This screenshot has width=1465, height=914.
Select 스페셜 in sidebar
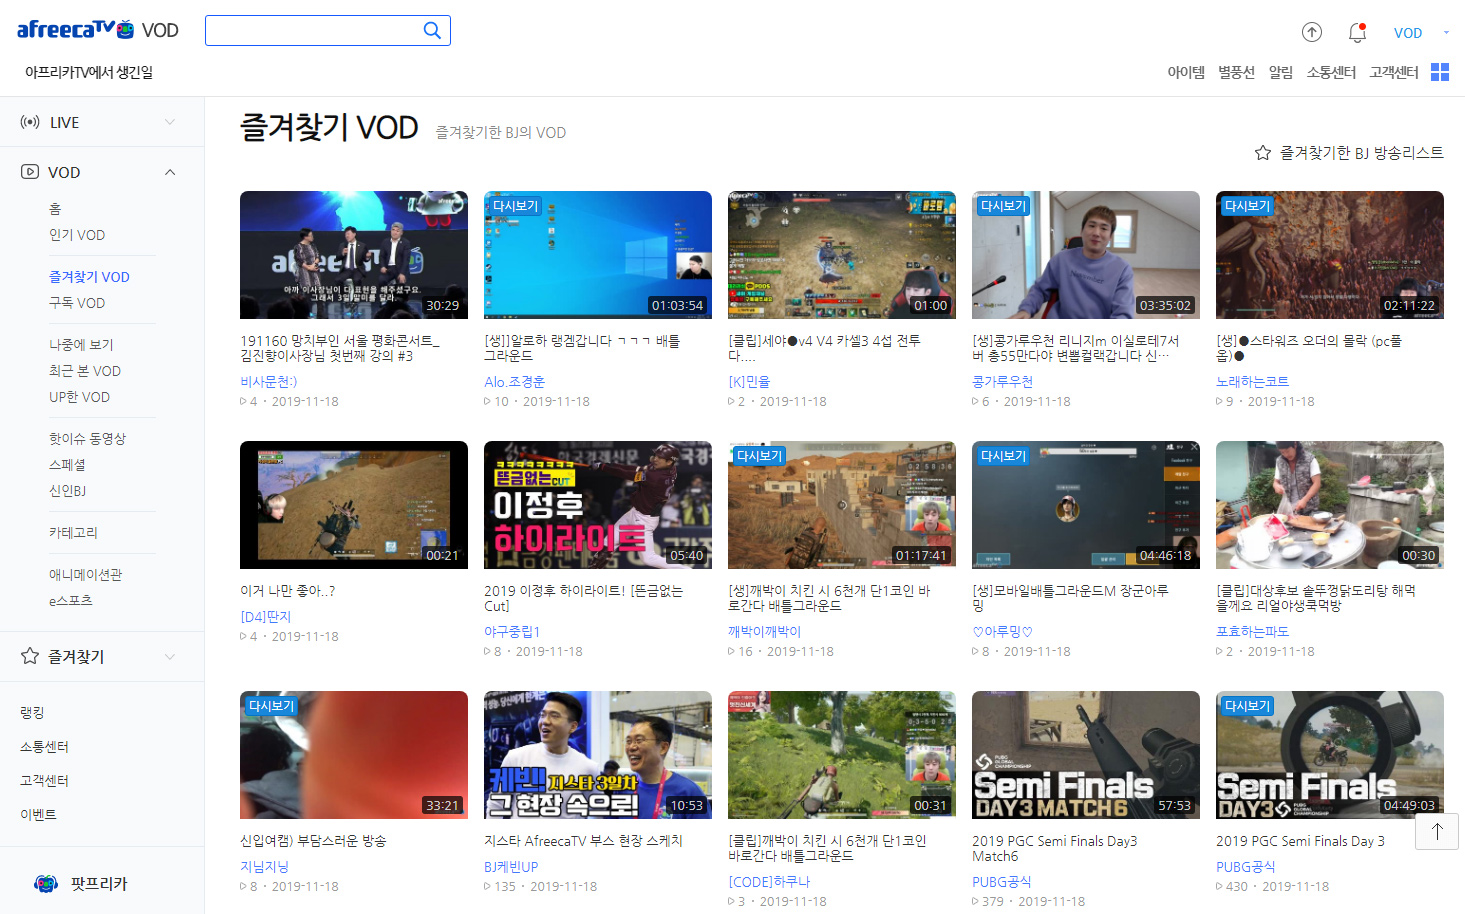click(x=67, y=465)
